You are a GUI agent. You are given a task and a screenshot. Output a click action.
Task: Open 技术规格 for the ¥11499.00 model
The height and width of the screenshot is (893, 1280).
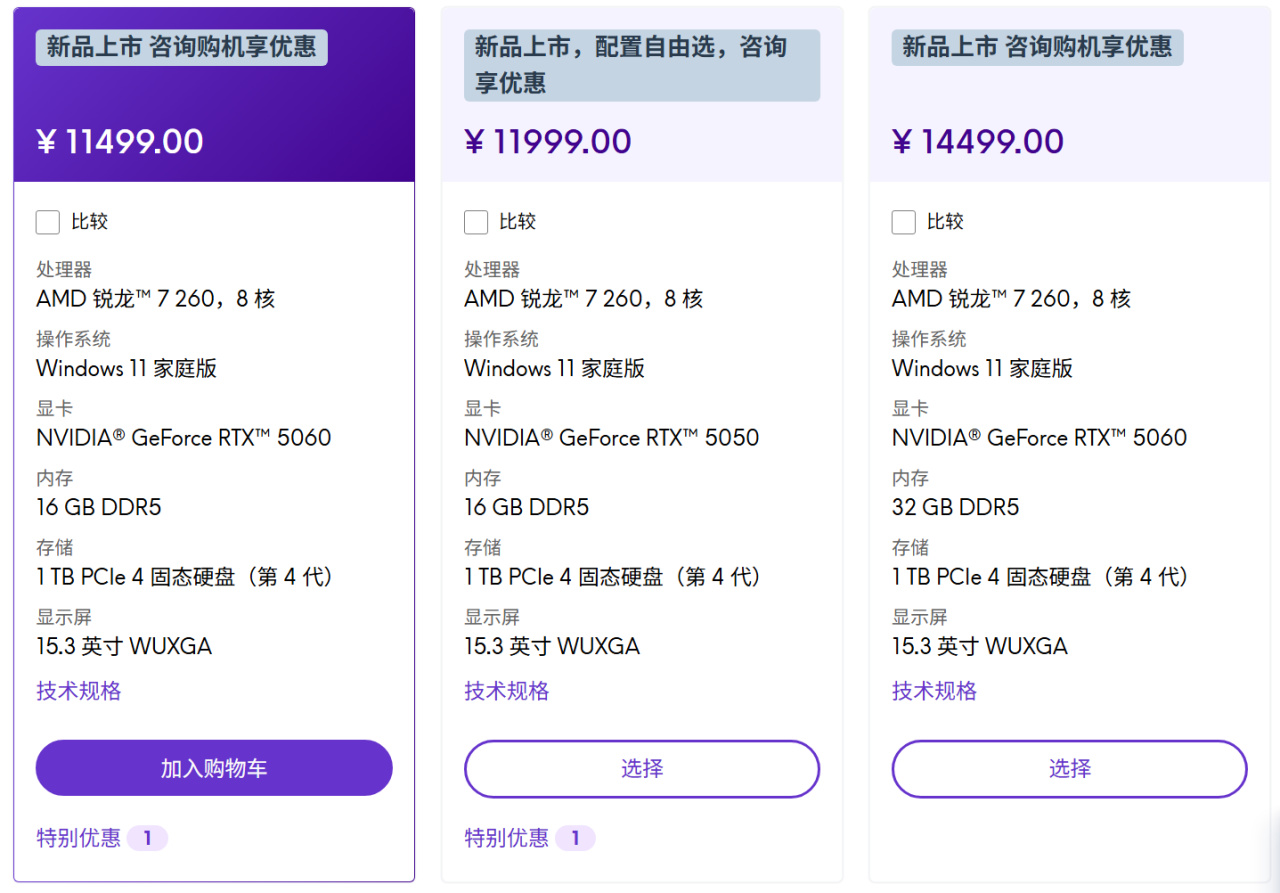[x=79, y=691]
